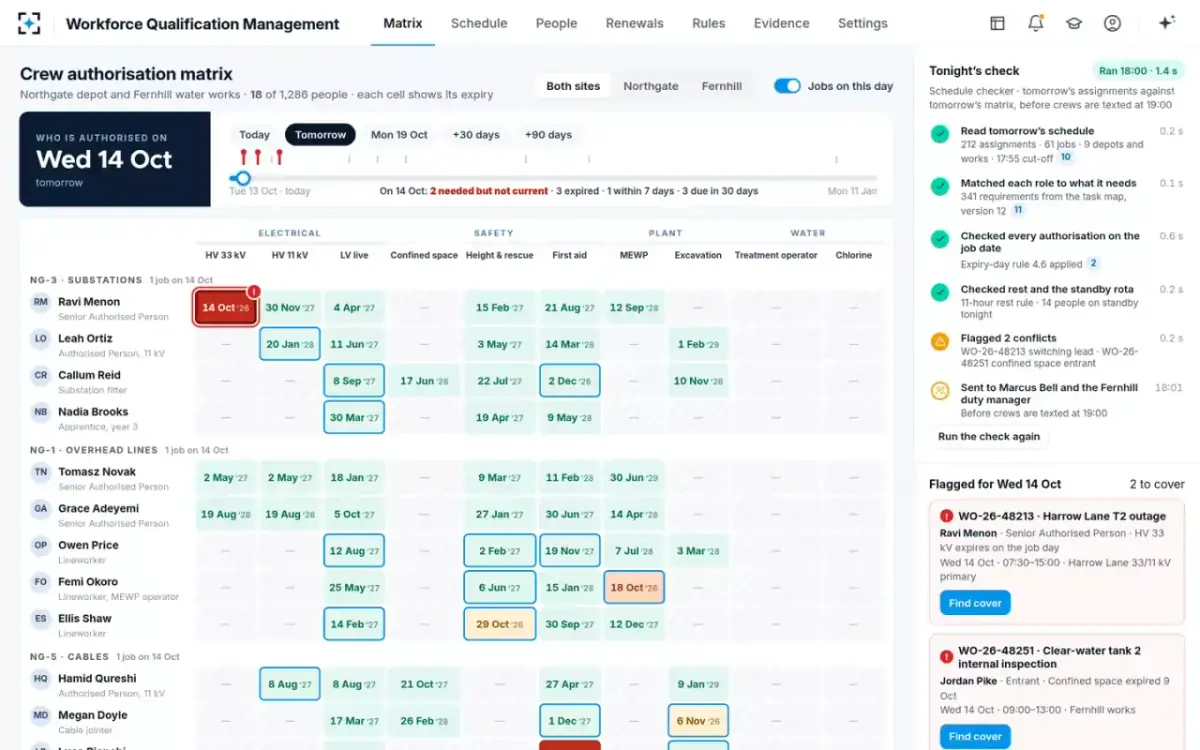1200x750 pixels.
Task: Click warning icon beside Flagged 2 conflicts
Action: tap(940, 341)
